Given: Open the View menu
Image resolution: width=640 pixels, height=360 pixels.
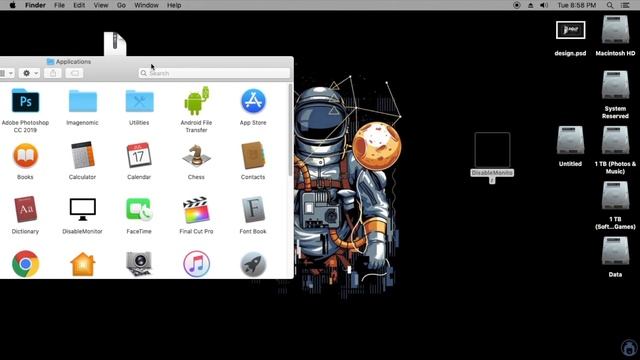Looking at the screenshot, I should pyautogui.click(x=101, y=5).
